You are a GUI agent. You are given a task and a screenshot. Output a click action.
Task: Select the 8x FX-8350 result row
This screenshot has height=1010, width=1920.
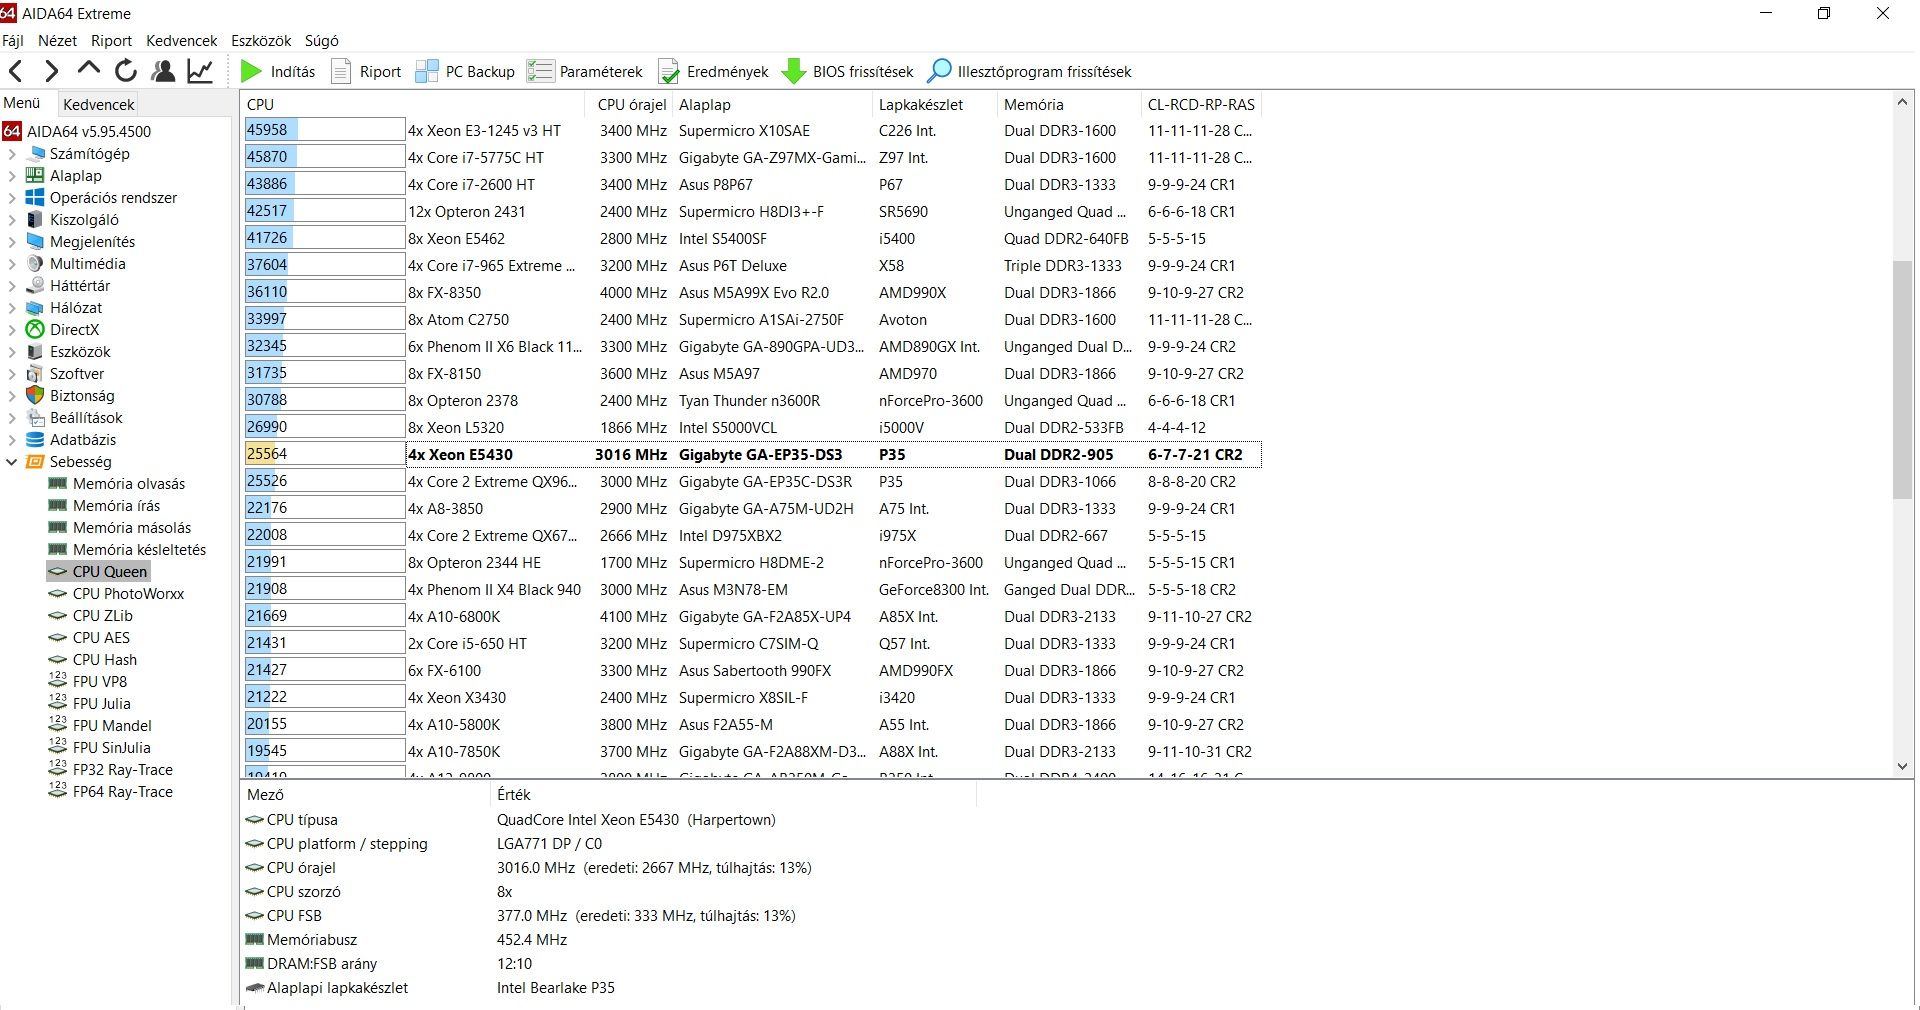tap(752, 292)
